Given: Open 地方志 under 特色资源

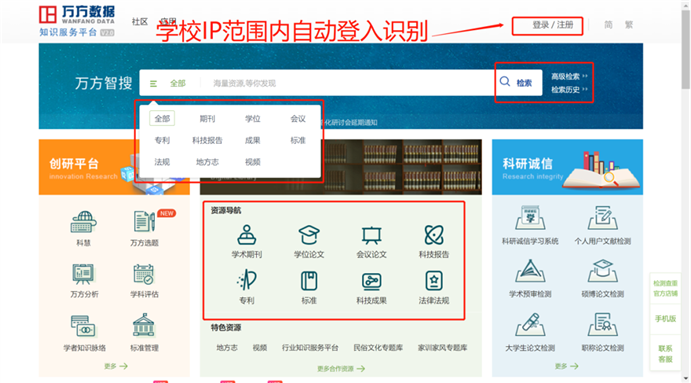Looking at the screenshot, I should [x=227, y=347].
